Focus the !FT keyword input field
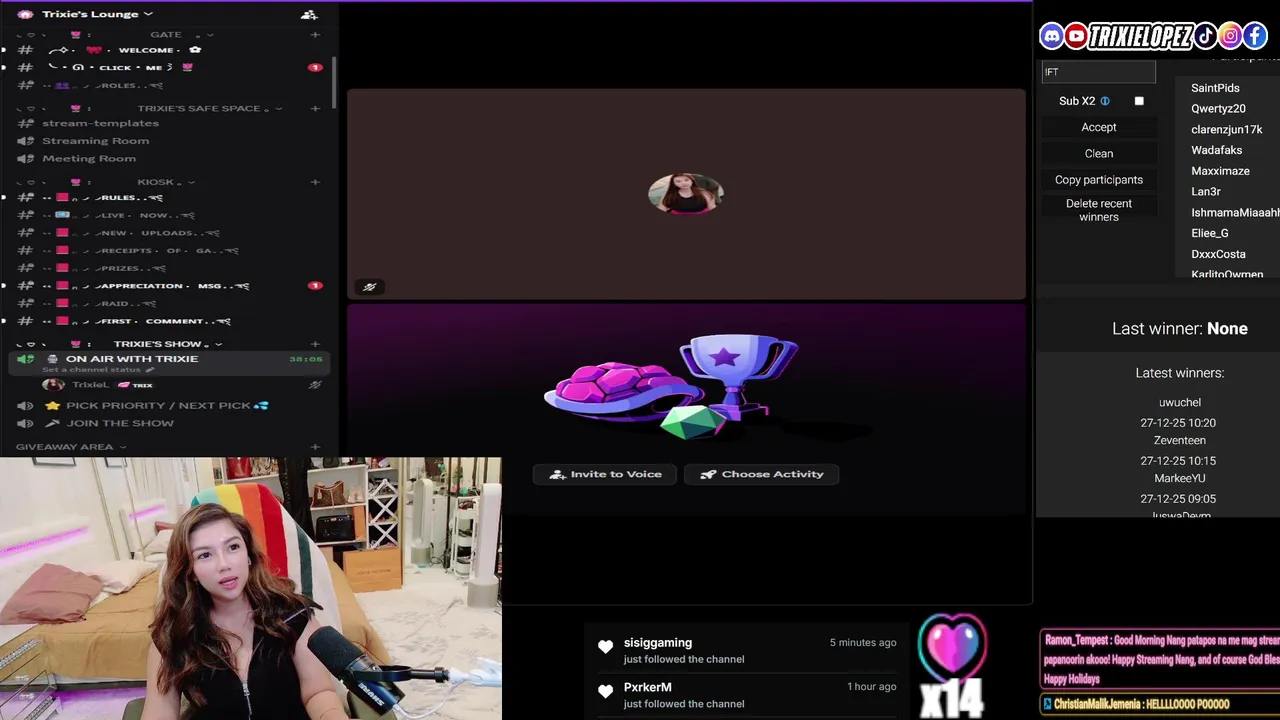The image size is (1280, 720). (x=1098, y=72)
